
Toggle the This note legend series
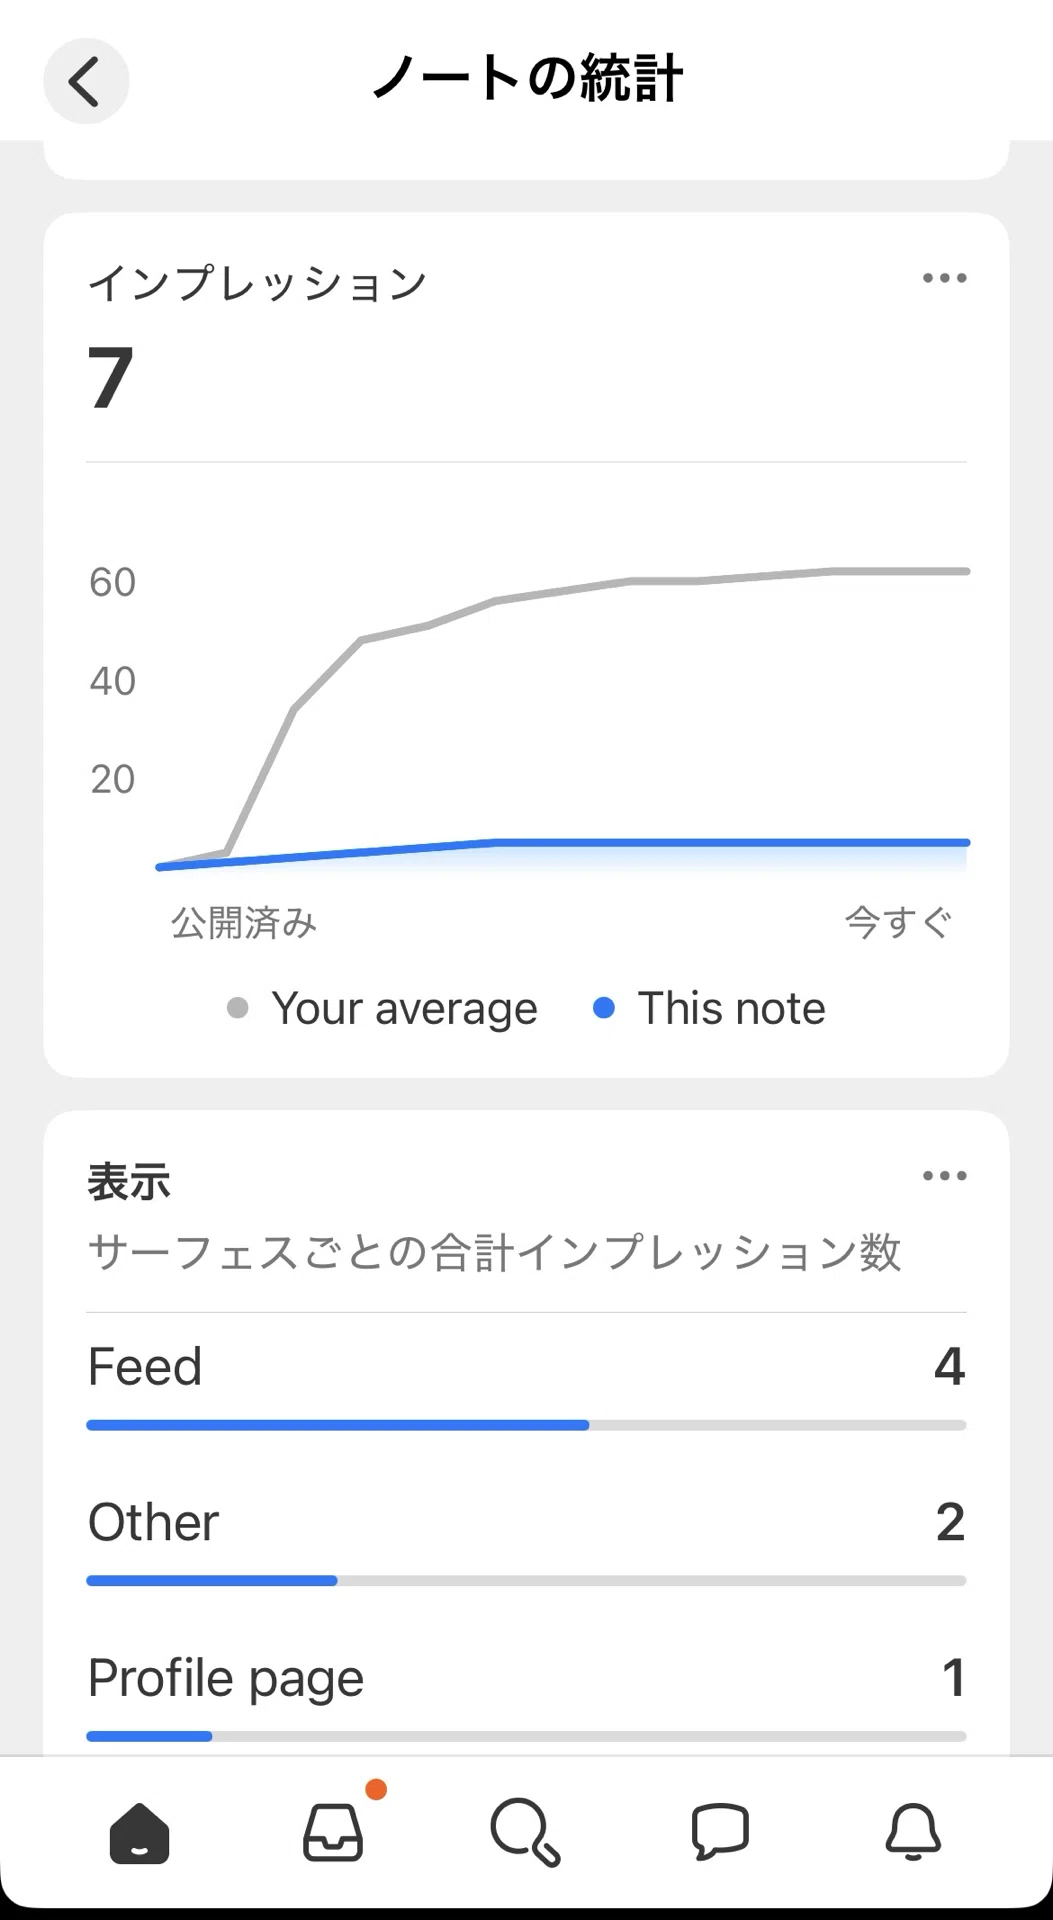(709, 1008)
